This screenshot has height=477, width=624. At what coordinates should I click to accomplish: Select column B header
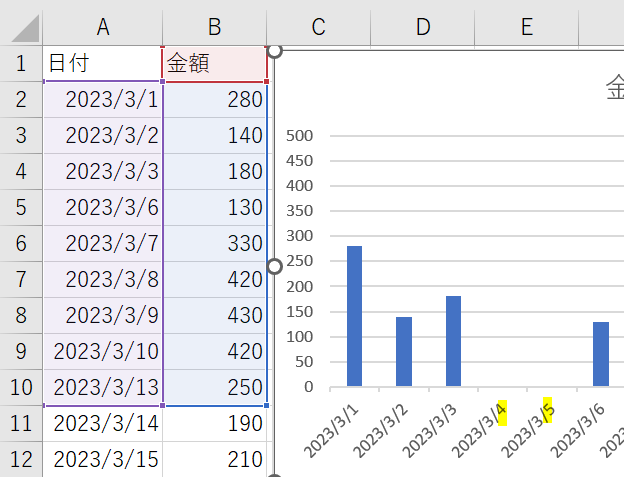coord(214,27)
